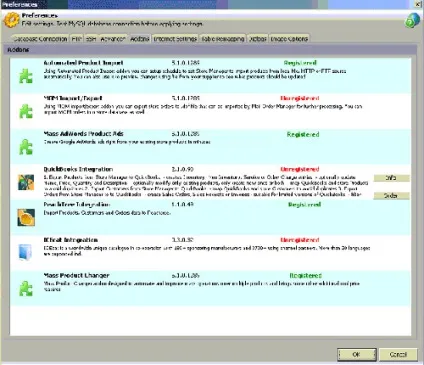Switch to the Table Remapping tab
The height and width of the screenshot is (365, 424).
point(223,39)
